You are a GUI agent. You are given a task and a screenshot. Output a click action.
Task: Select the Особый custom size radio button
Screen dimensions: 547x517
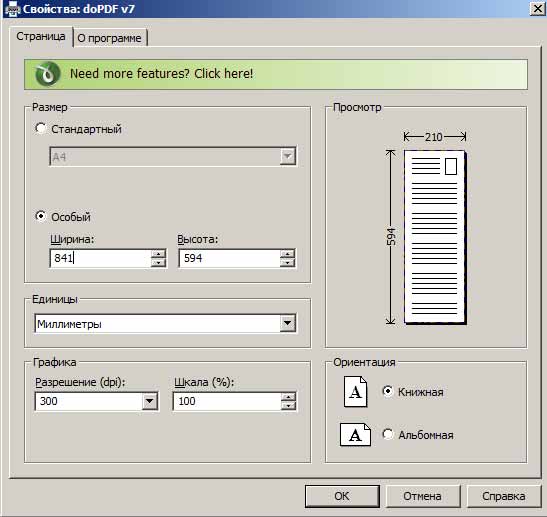pos(40,216)
